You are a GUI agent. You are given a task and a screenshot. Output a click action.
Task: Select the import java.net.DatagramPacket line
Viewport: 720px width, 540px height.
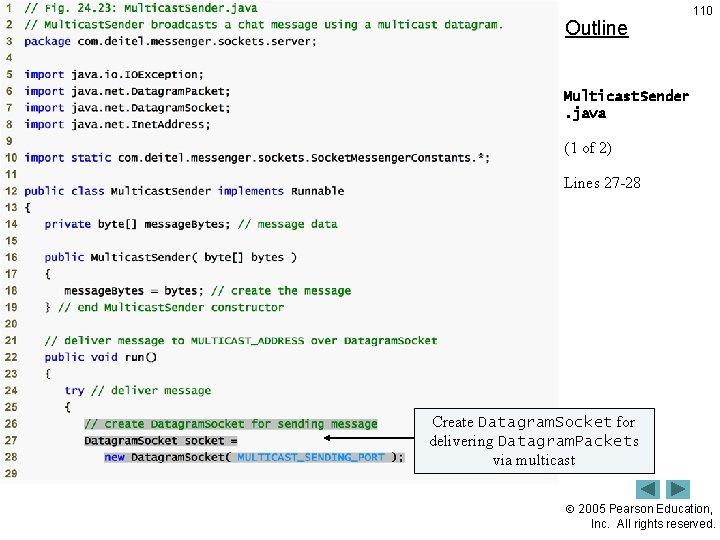127,91
